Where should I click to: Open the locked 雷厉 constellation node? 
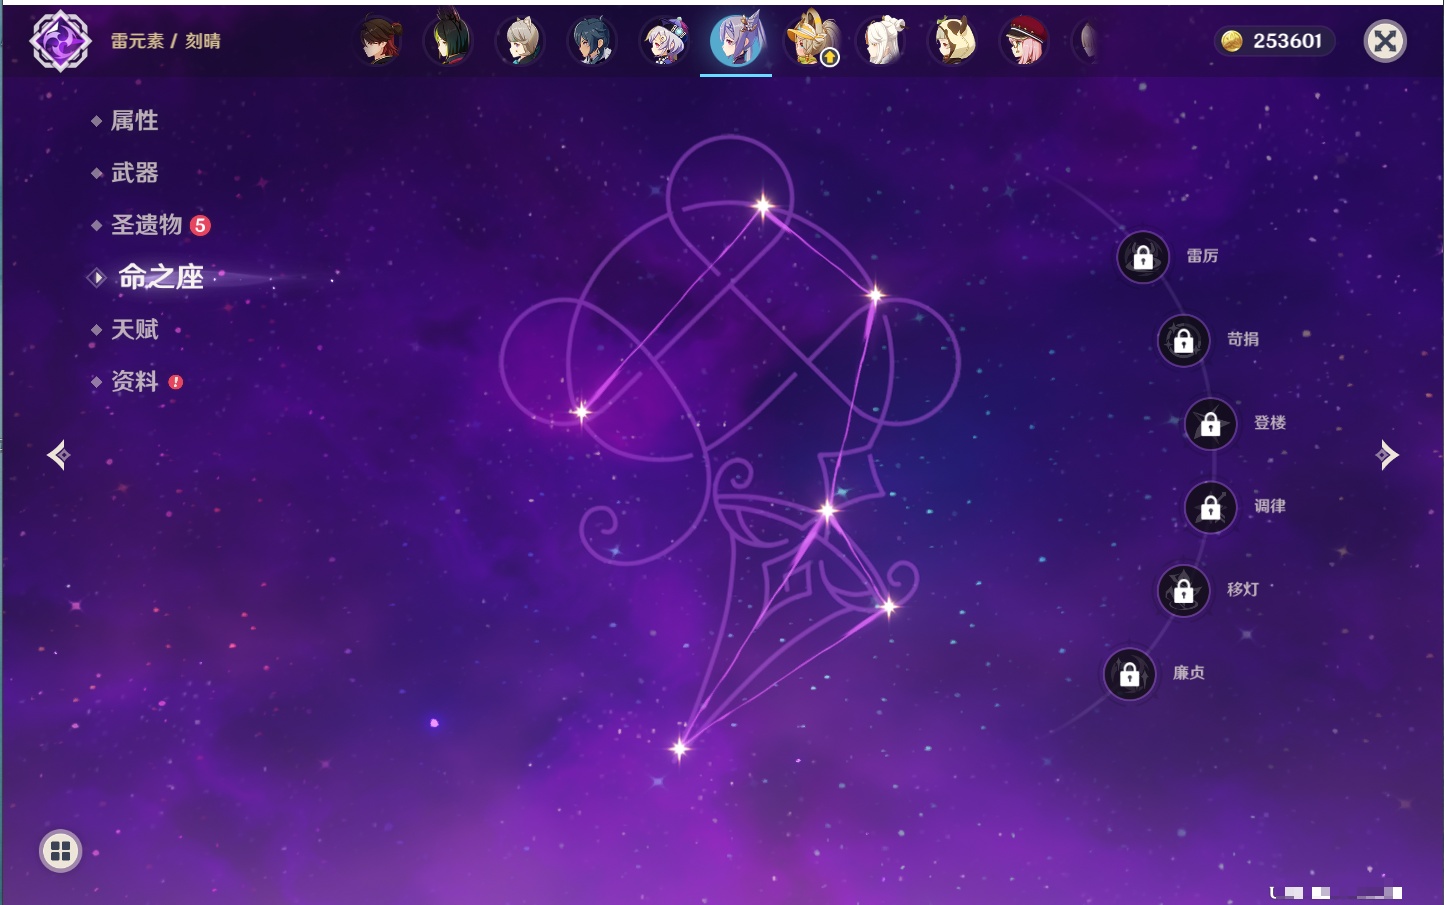pos(1143,257)
